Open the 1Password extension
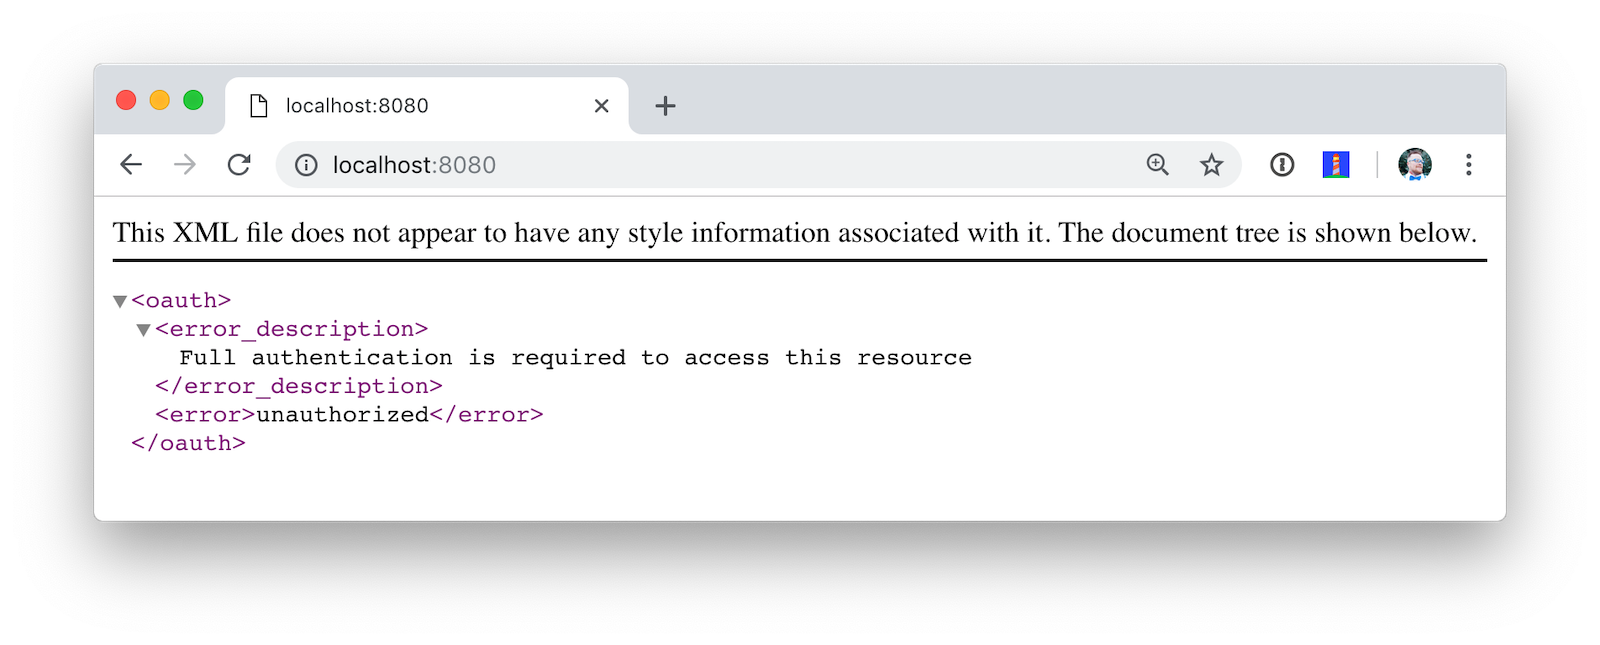1600x645 pixels. [1282, 165]
